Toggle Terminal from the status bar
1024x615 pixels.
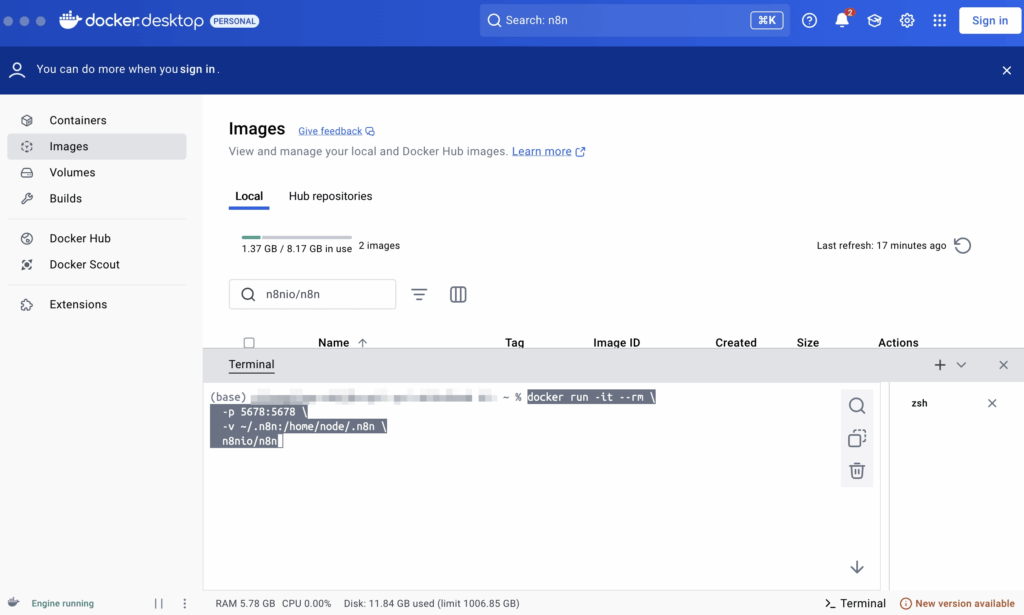click(856, 603)
